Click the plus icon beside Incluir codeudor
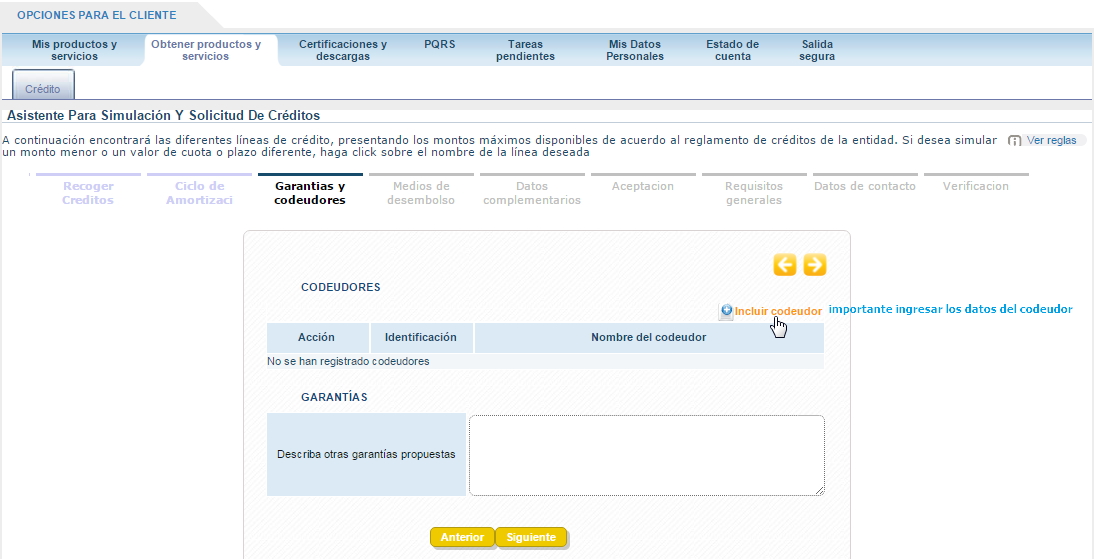1094x559 pixels. pos(726,311)
